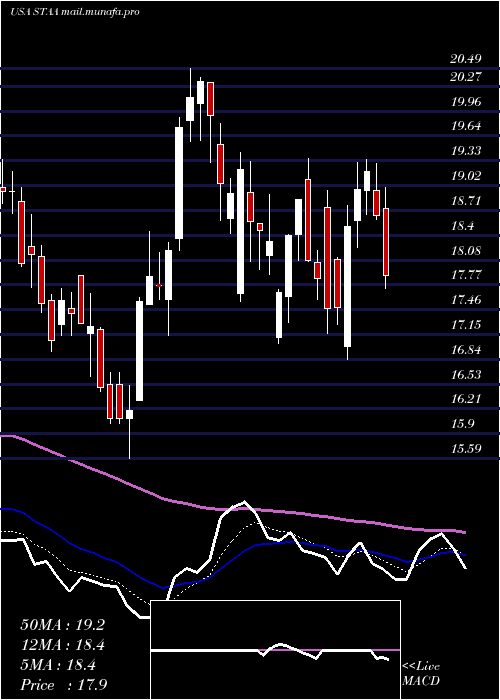Click the 18.71 price label
This screenshot has width=500, height=700.
[x=466, y=201]
